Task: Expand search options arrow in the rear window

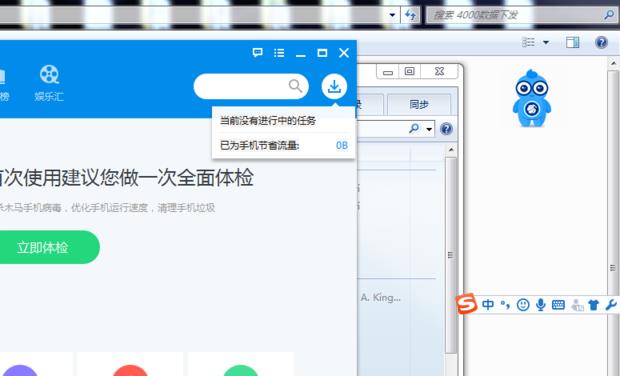Action: pos(429,129)
